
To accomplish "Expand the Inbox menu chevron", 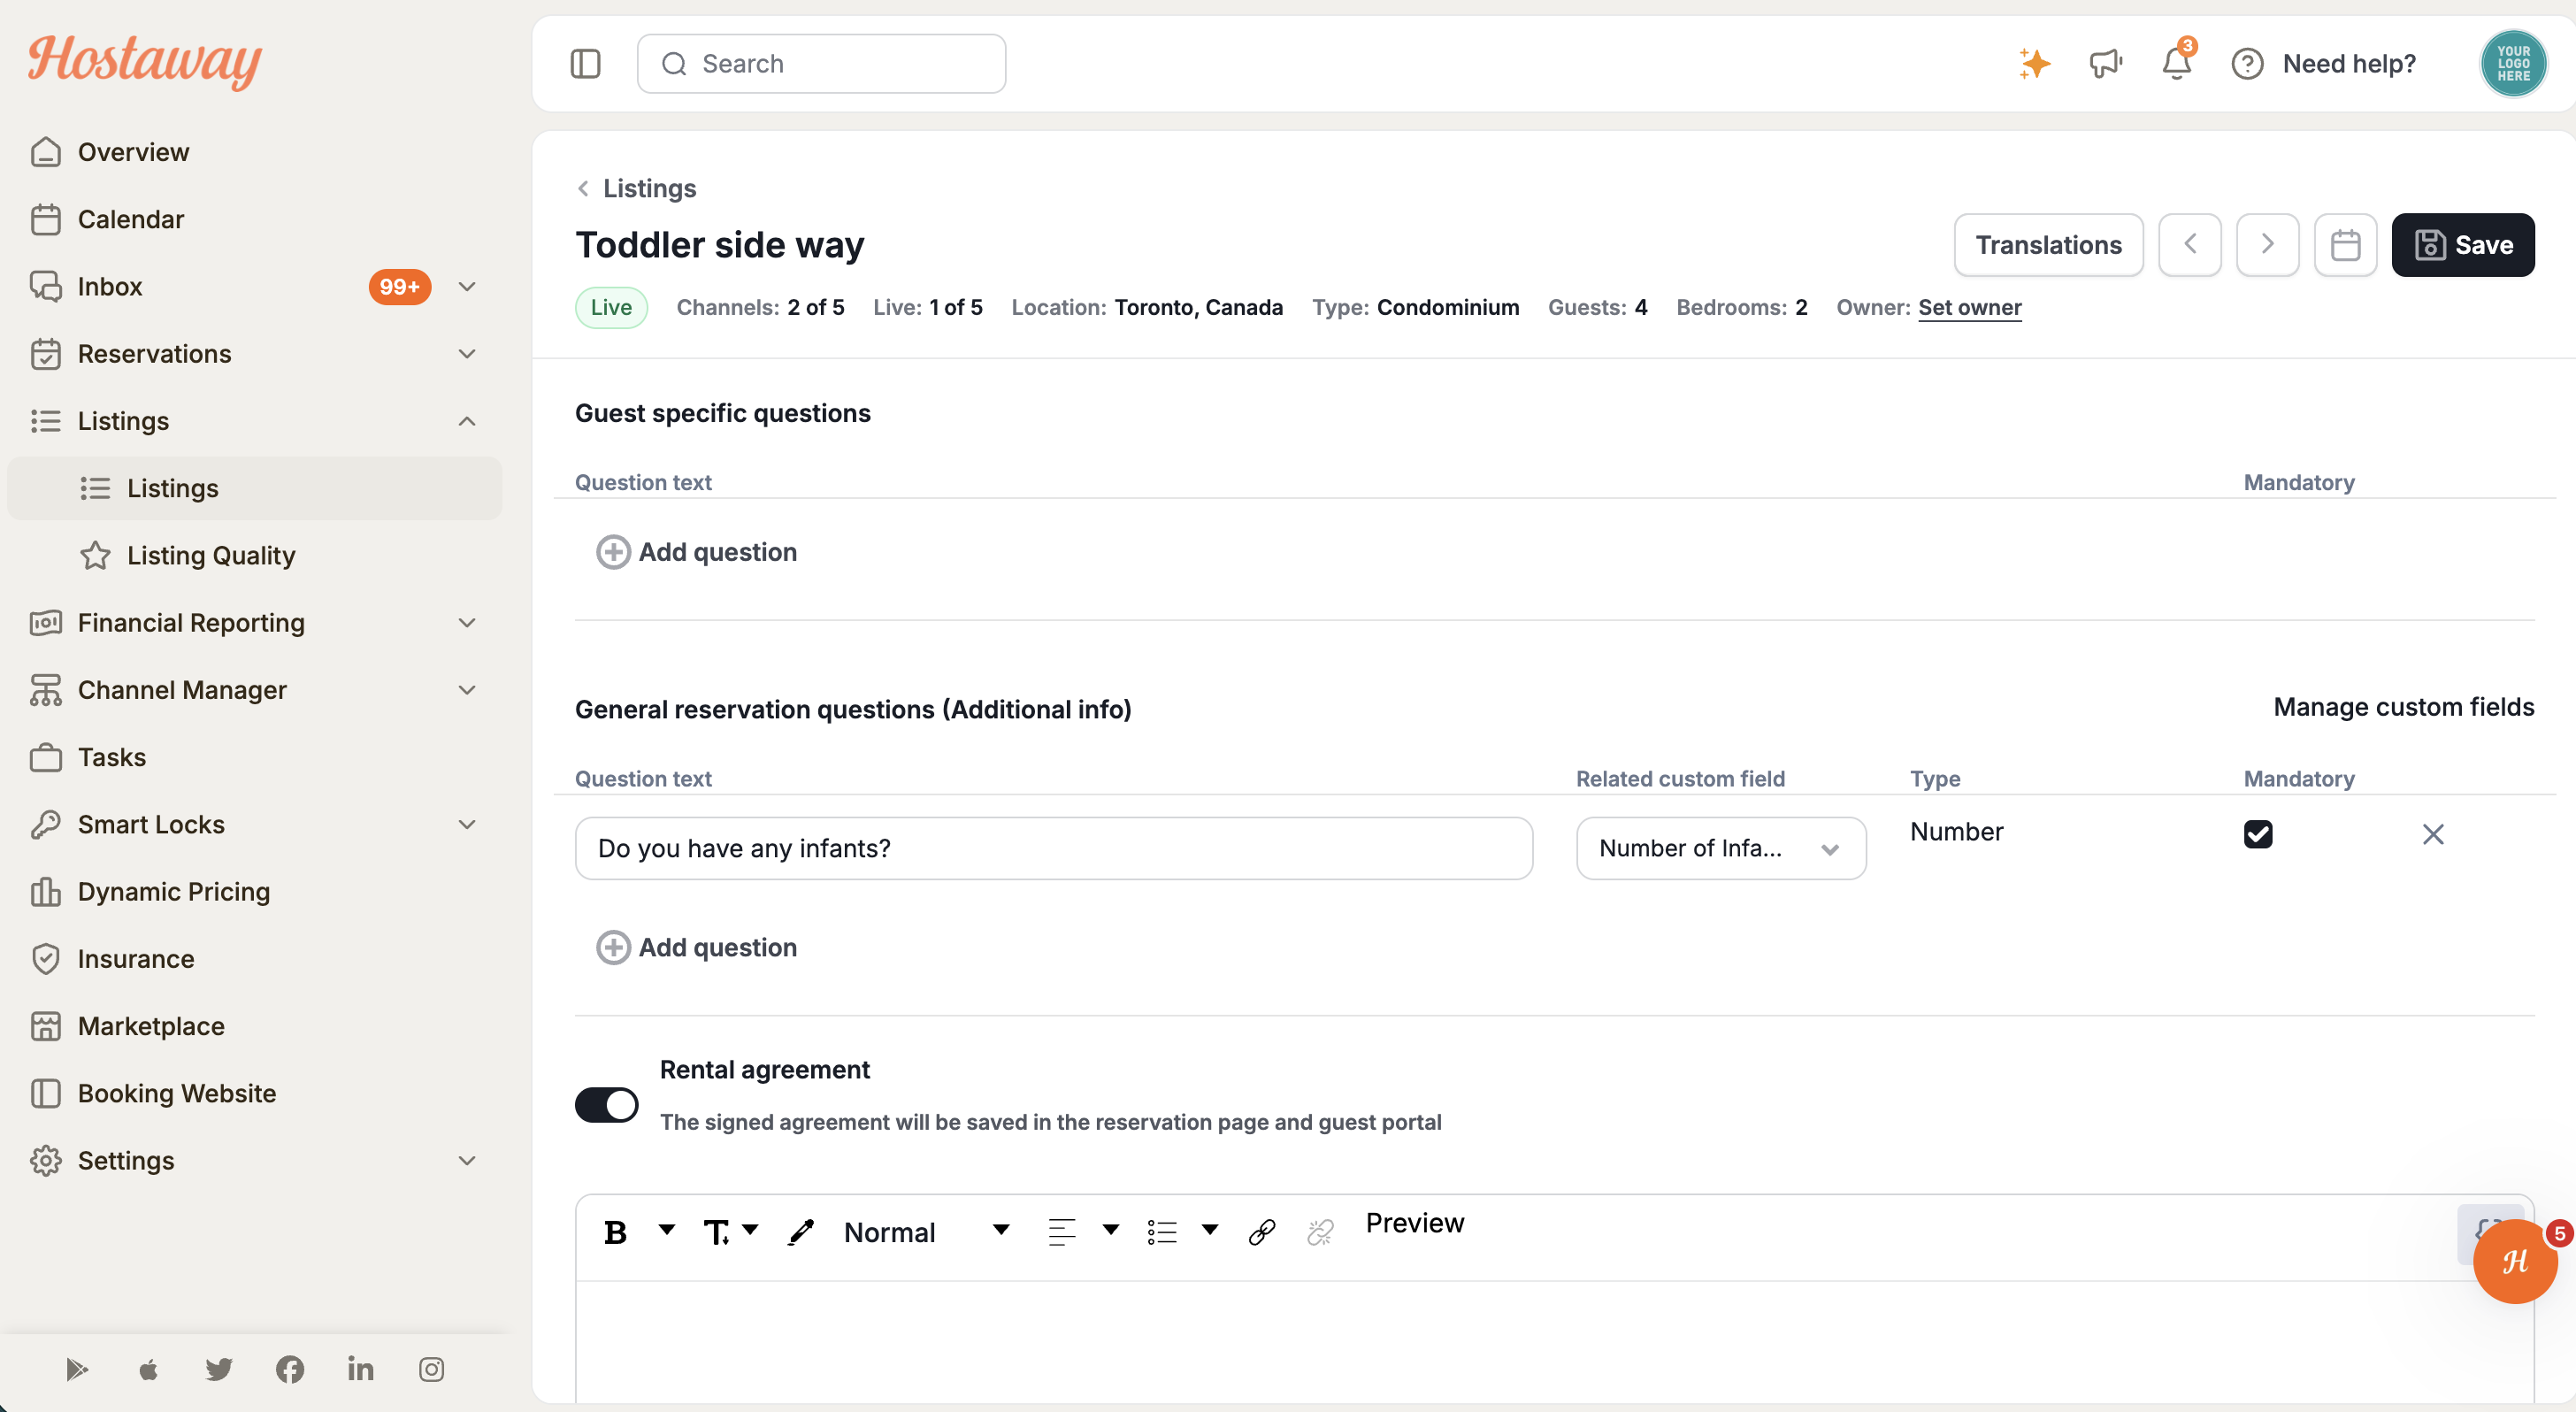I will coord(467,287).
